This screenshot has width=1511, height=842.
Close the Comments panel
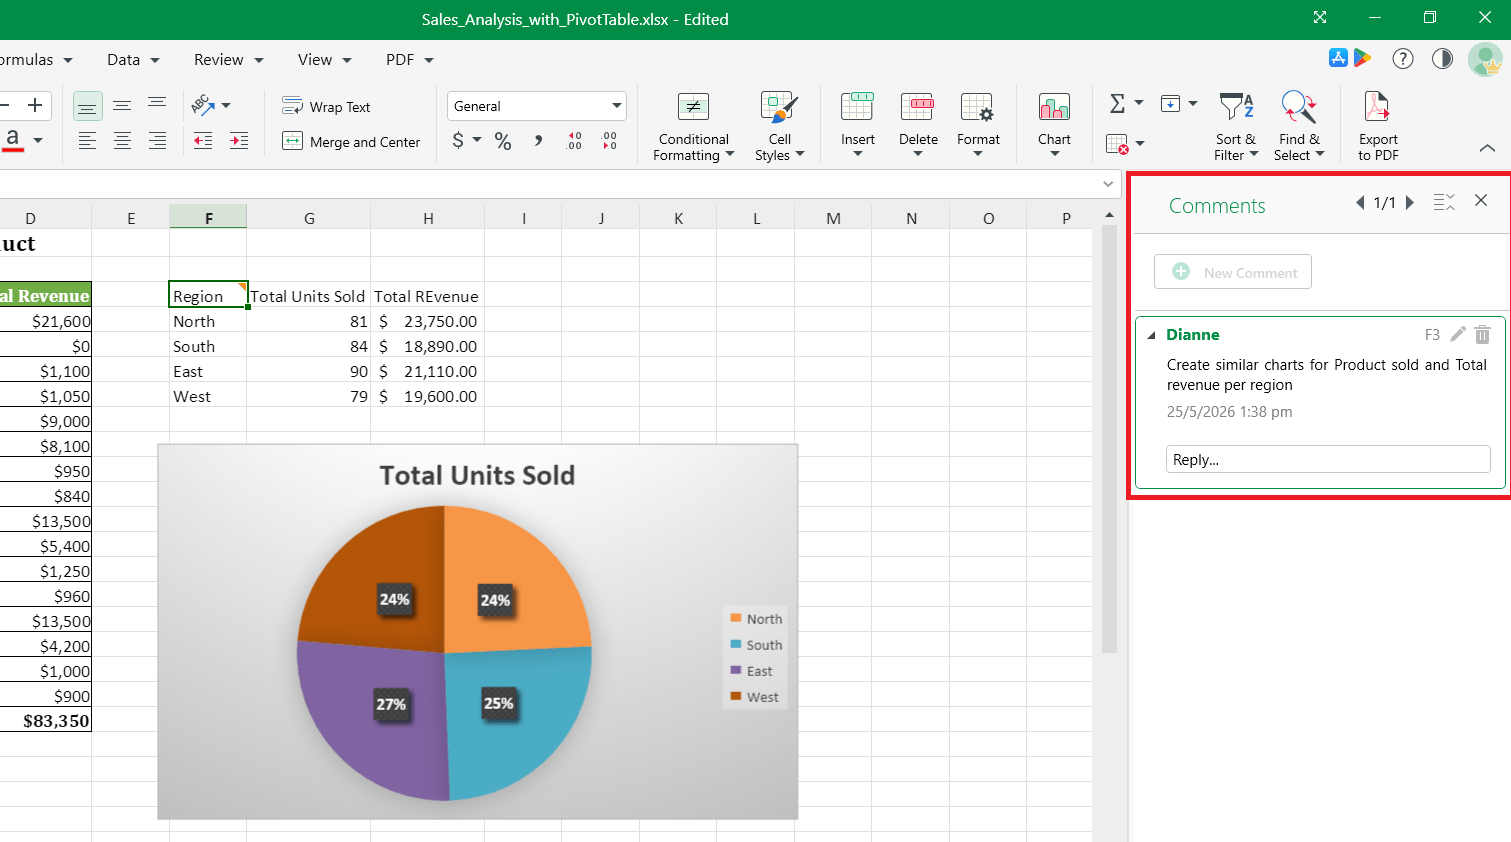tap(1481, 200)
